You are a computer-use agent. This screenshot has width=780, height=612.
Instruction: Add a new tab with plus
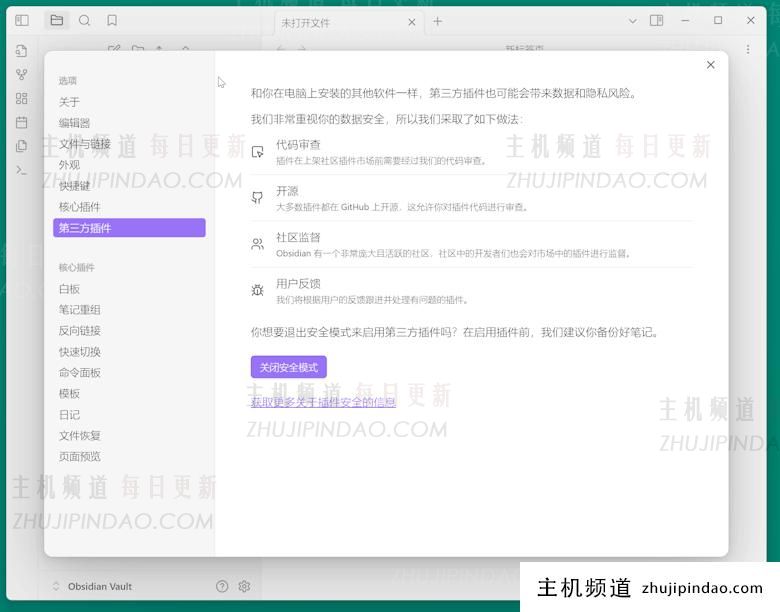click(437, 21)
